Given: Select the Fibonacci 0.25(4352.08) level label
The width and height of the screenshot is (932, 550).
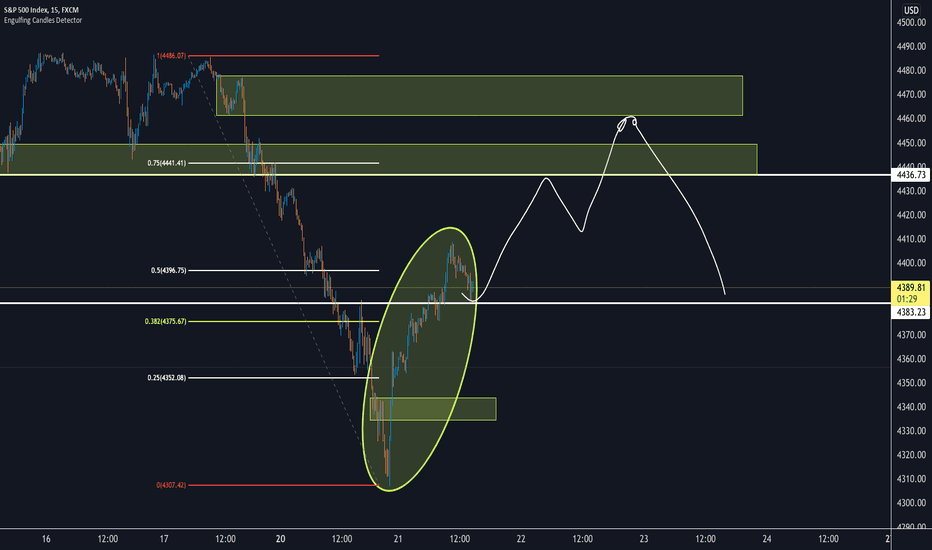Looking at the screenshot, I should coord(167,378).
